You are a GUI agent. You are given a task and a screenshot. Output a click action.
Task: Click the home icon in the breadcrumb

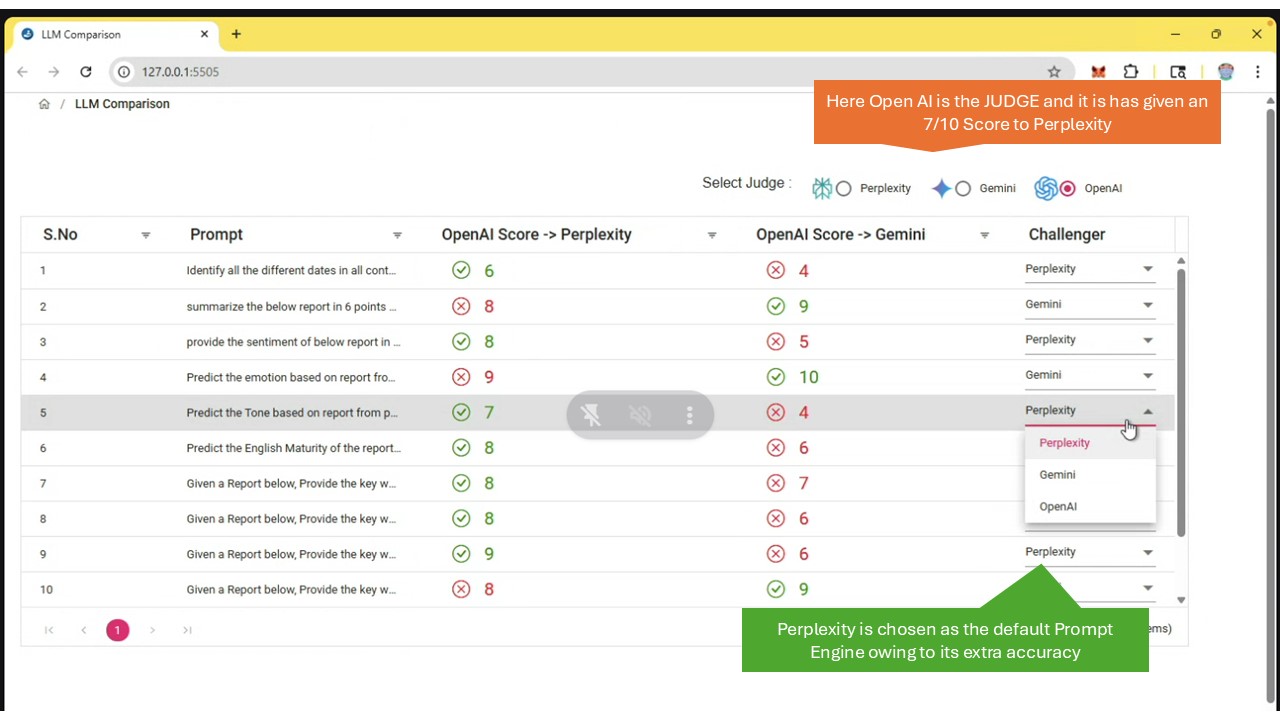click(44, 104)
